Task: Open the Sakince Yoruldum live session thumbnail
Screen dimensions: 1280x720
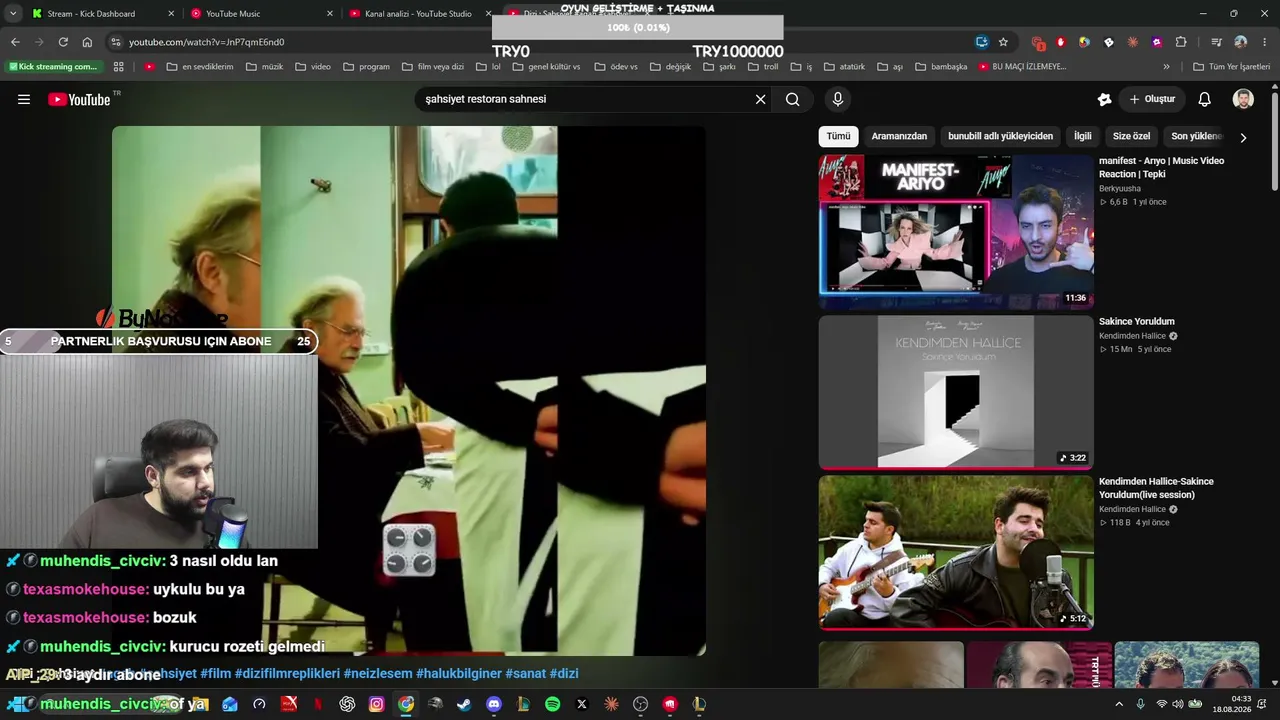Action: pos(956,552)
